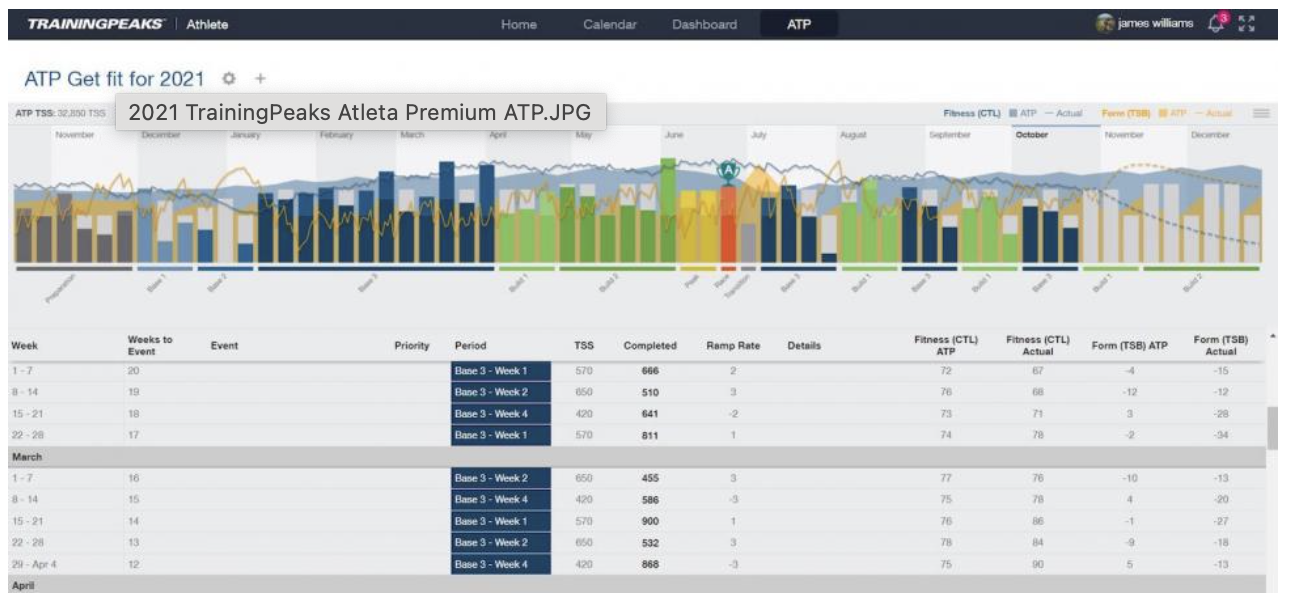This screenshot has height=604, width=1294.
Task: Toggle fullscreen with the expand arrows icon
Action: (x=1246, y=24)
